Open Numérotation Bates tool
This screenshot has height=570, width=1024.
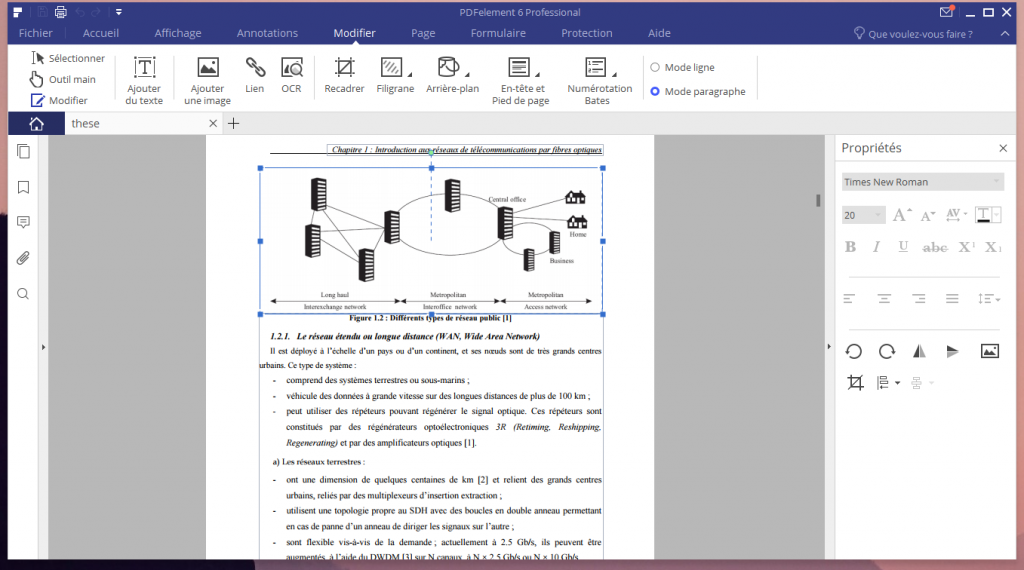[x=599, y=80]
